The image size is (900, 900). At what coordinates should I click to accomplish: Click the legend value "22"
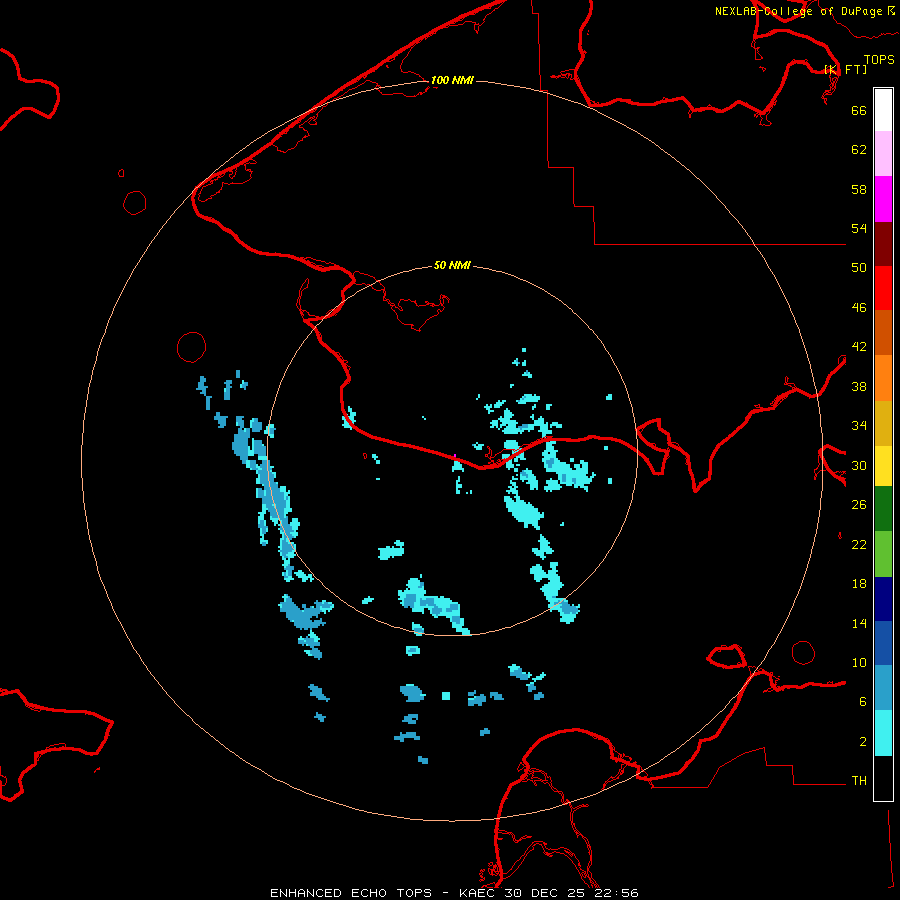(x=859, y=544)
